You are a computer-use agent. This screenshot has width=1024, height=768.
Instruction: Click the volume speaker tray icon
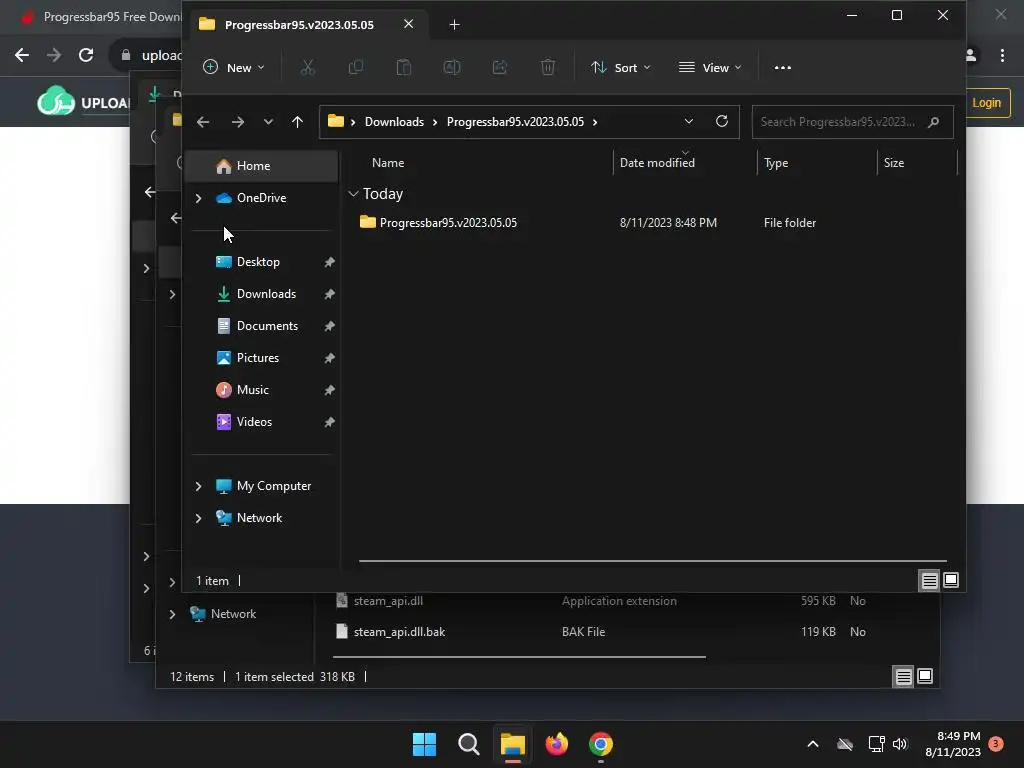point(900,744)
